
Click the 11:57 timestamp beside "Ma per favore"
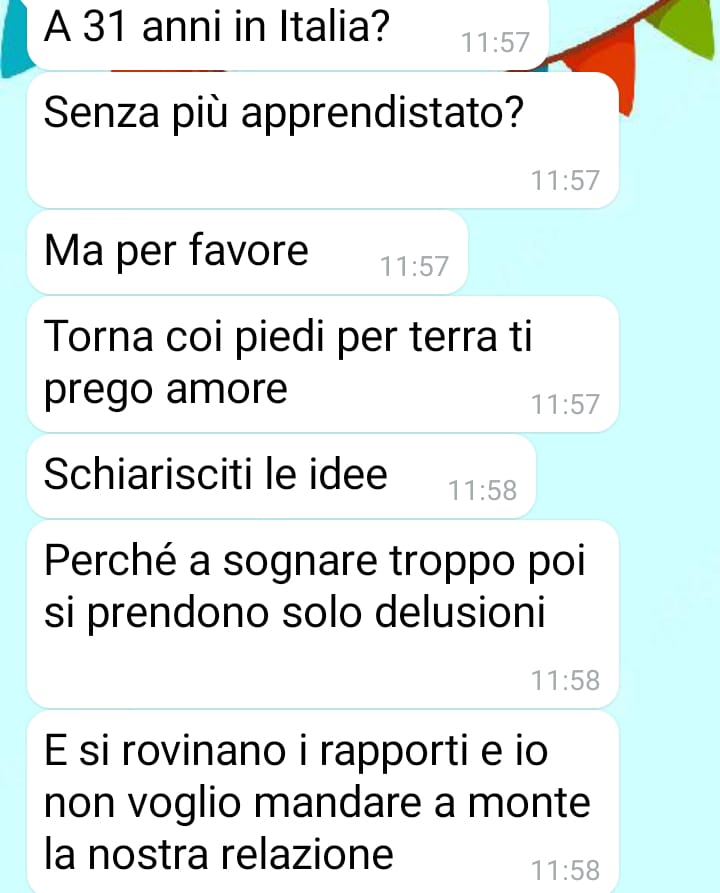coord(415,267)
